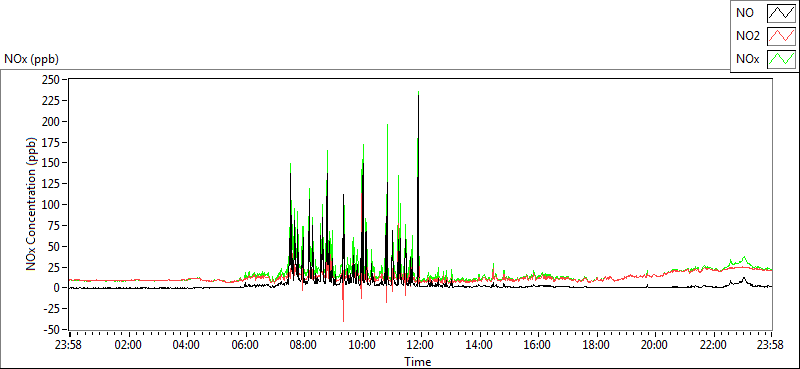
Task: Click the 100 value on y-axis
Action: click(53, 205)
